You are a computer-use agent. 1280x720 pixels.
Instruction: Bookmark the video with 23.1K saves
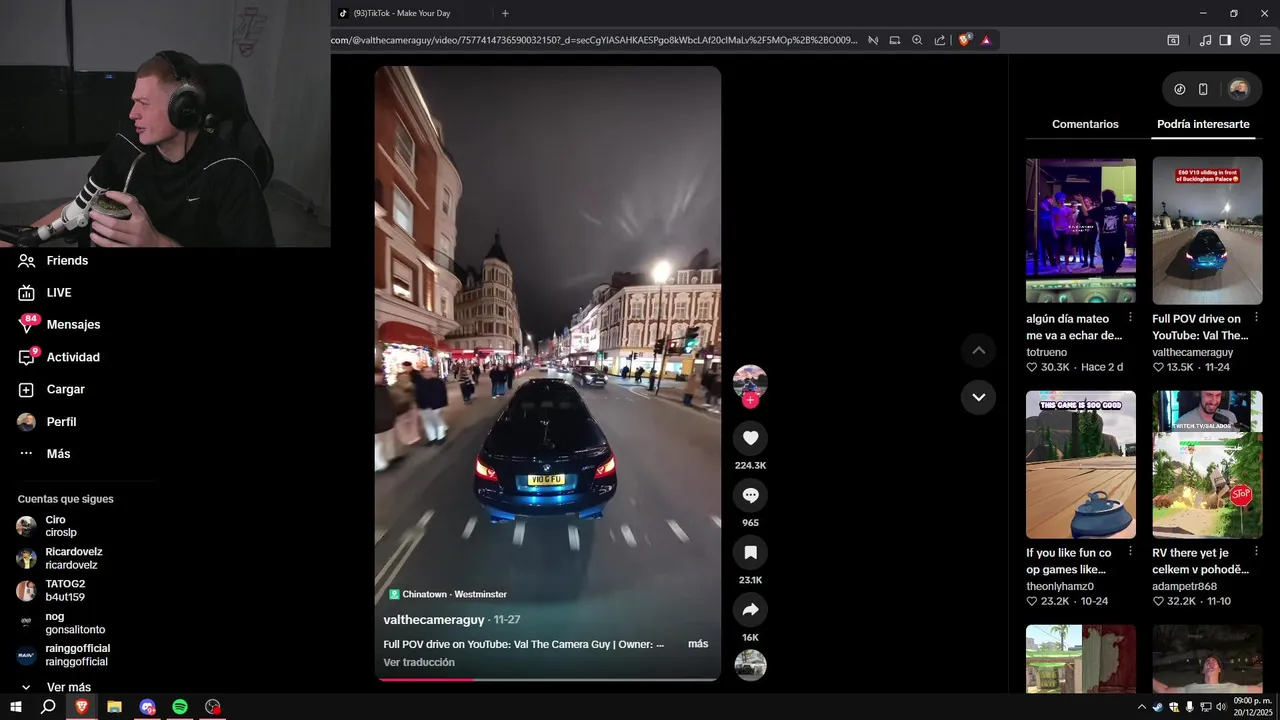(750, 552)
